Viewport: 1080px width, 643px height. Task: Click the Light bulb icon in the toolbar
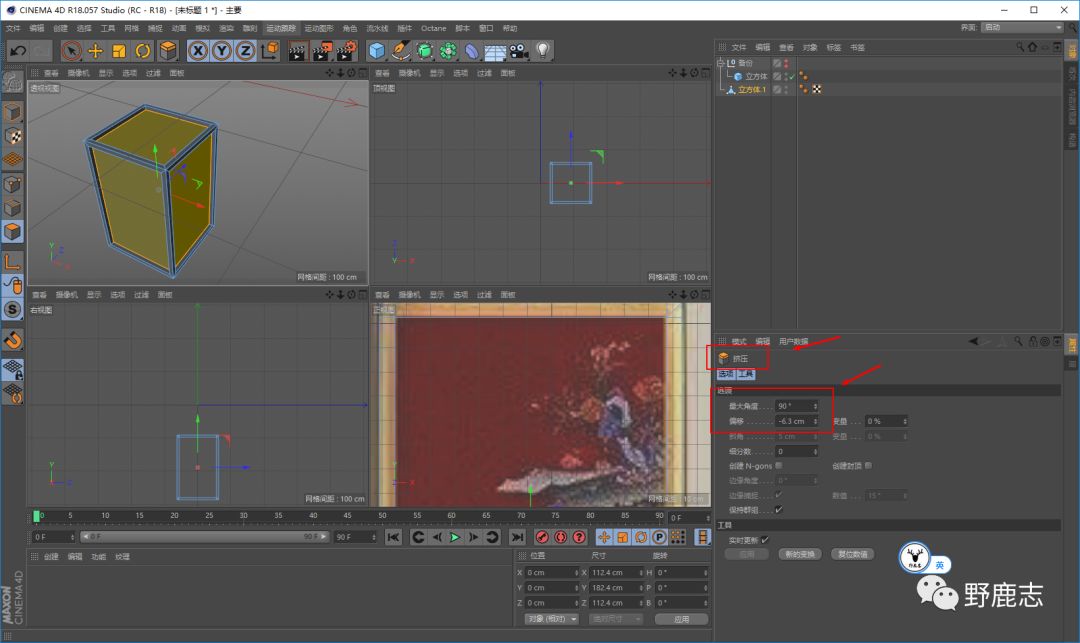pyautogui.click(x=543, y=51)
